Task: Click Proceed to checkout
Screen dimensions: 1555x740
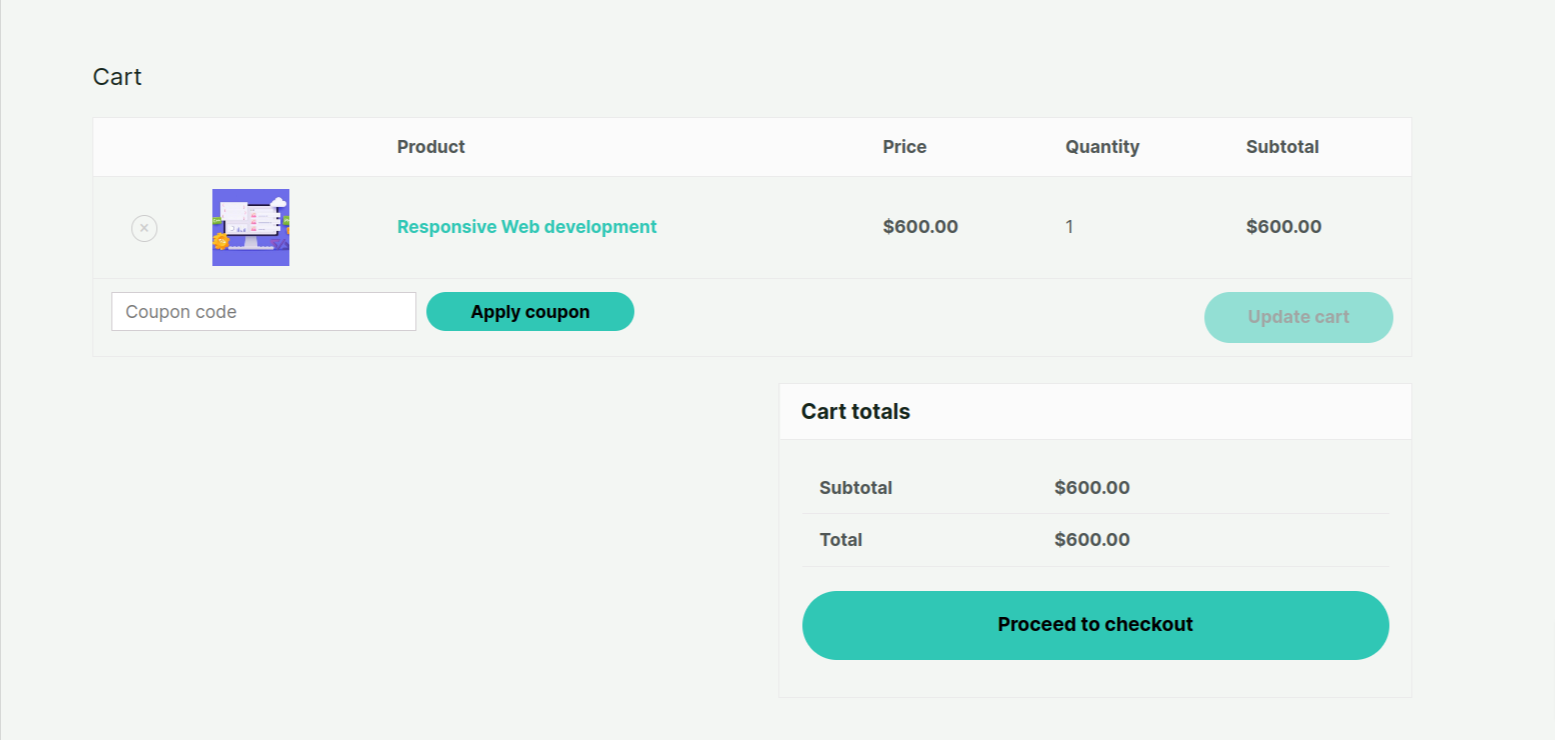Action: point(1095,624)
